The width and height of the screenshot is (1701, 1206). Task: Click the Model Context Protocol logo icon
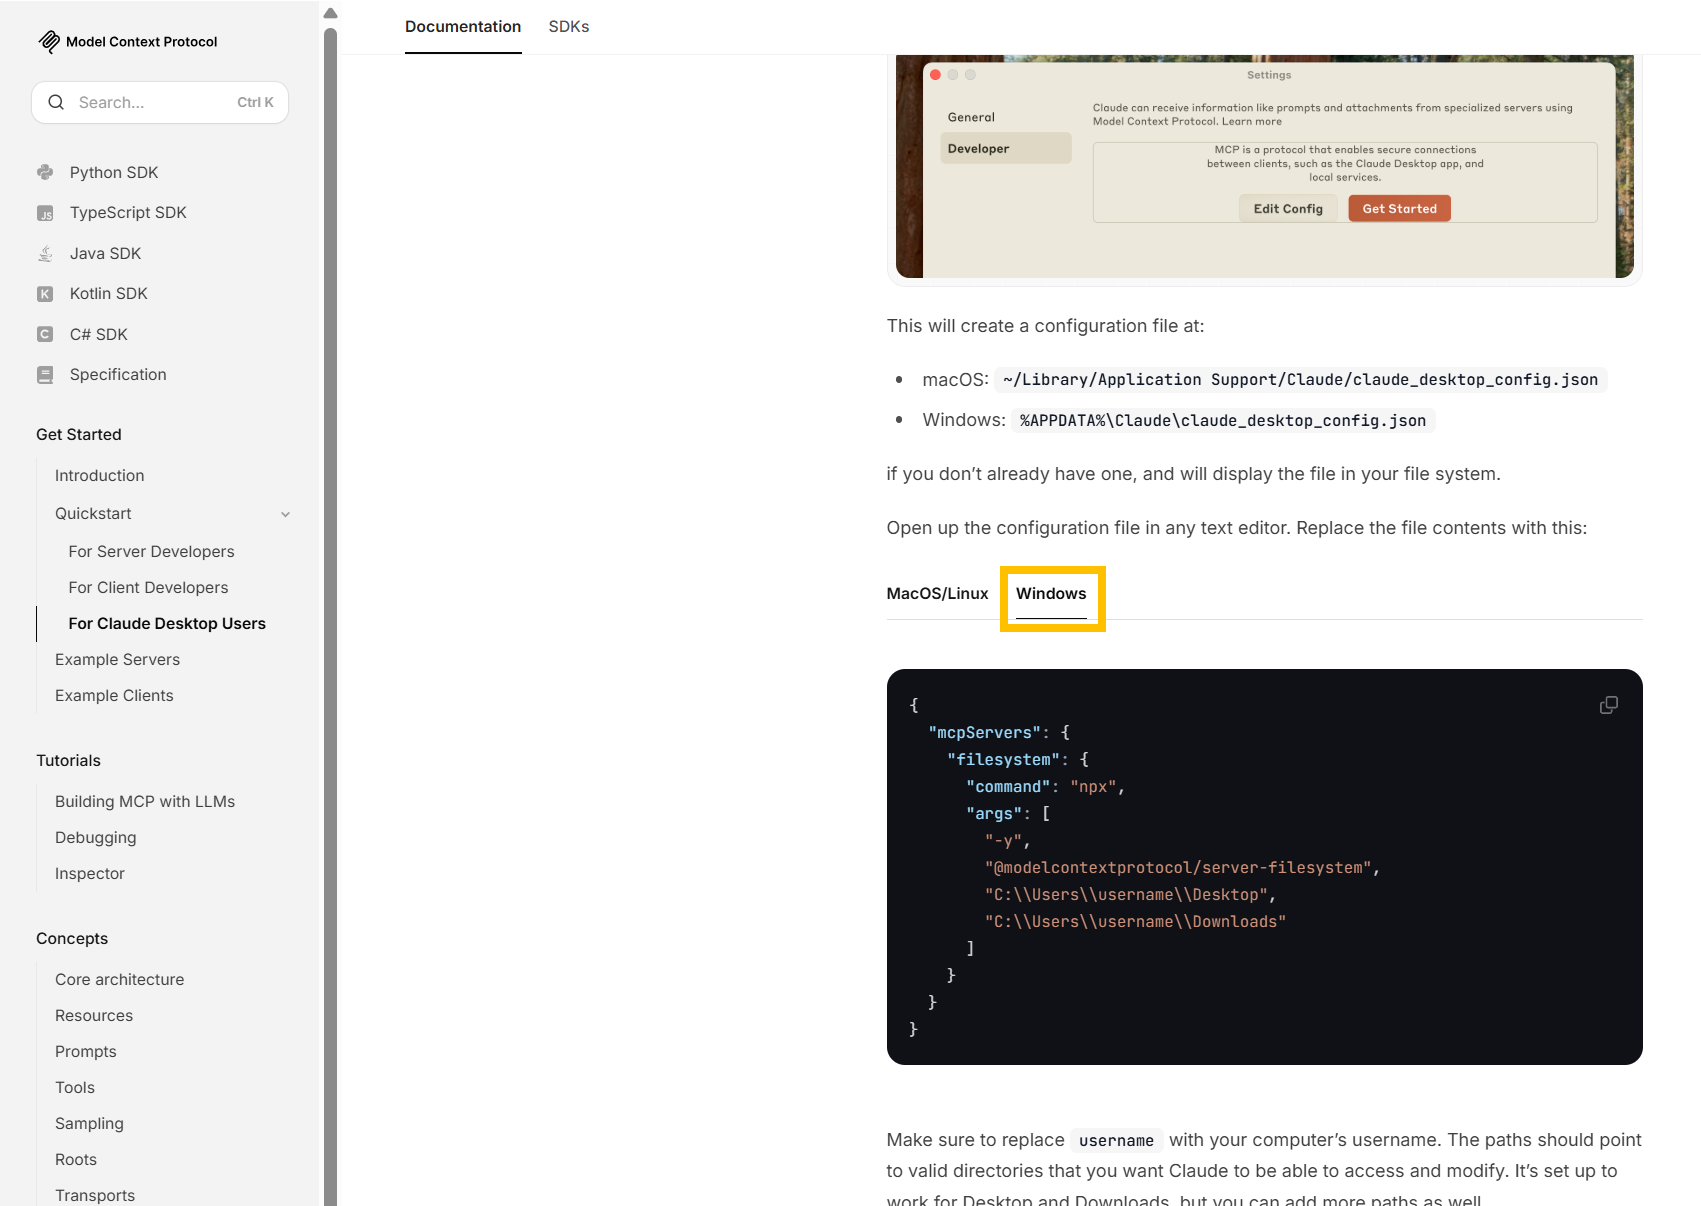(49, 41)
